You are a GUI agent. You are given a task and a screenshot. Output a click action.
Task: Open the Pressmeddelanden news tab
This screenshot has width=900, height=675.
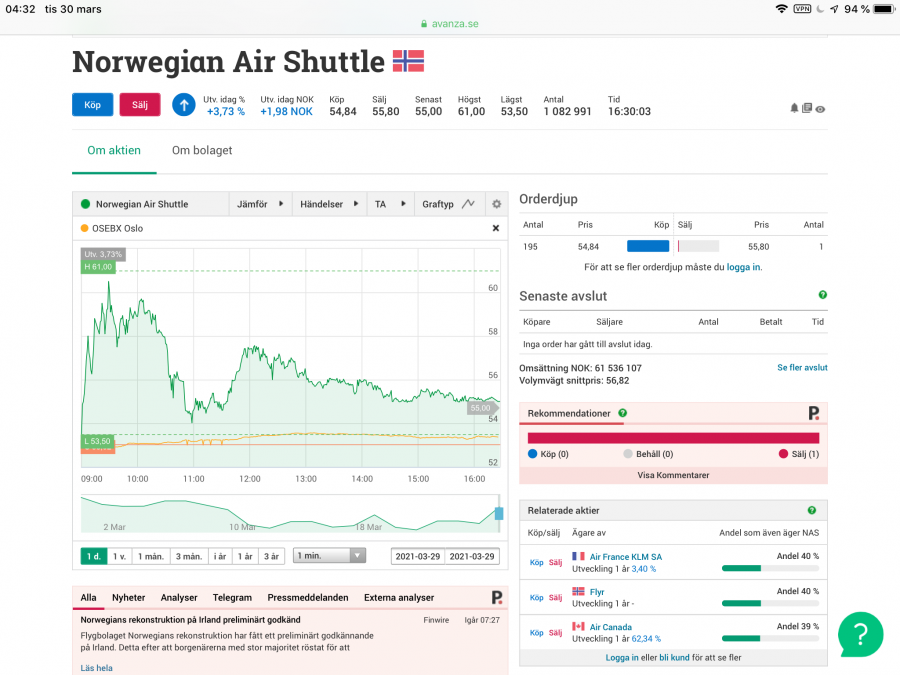pos(308,597)
